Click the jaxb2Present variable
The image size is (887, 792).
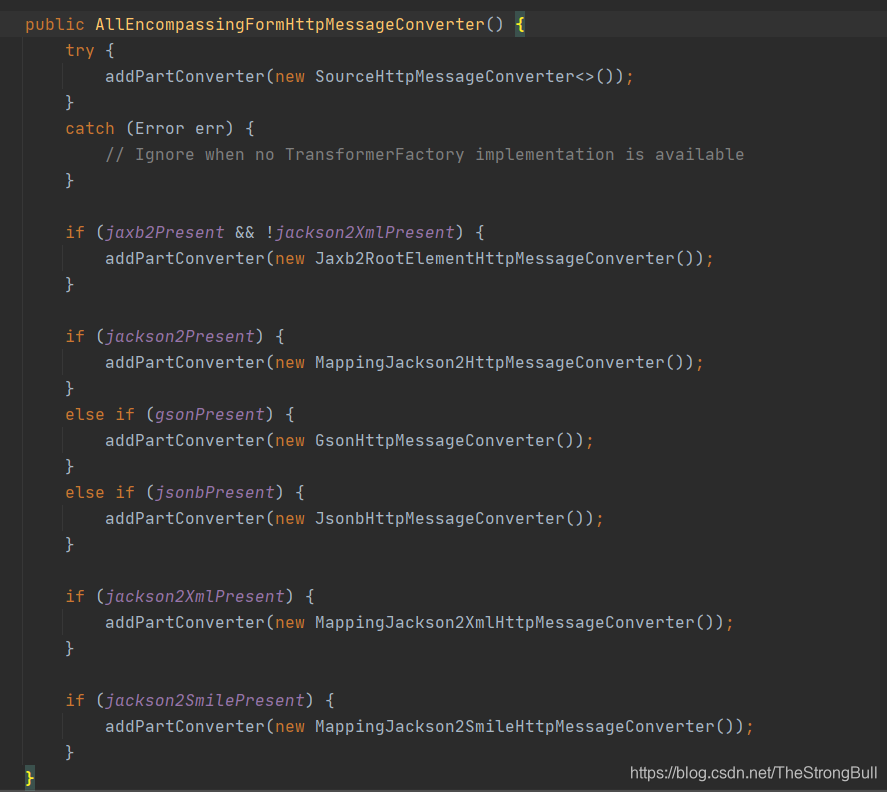[x=164, y=233]
